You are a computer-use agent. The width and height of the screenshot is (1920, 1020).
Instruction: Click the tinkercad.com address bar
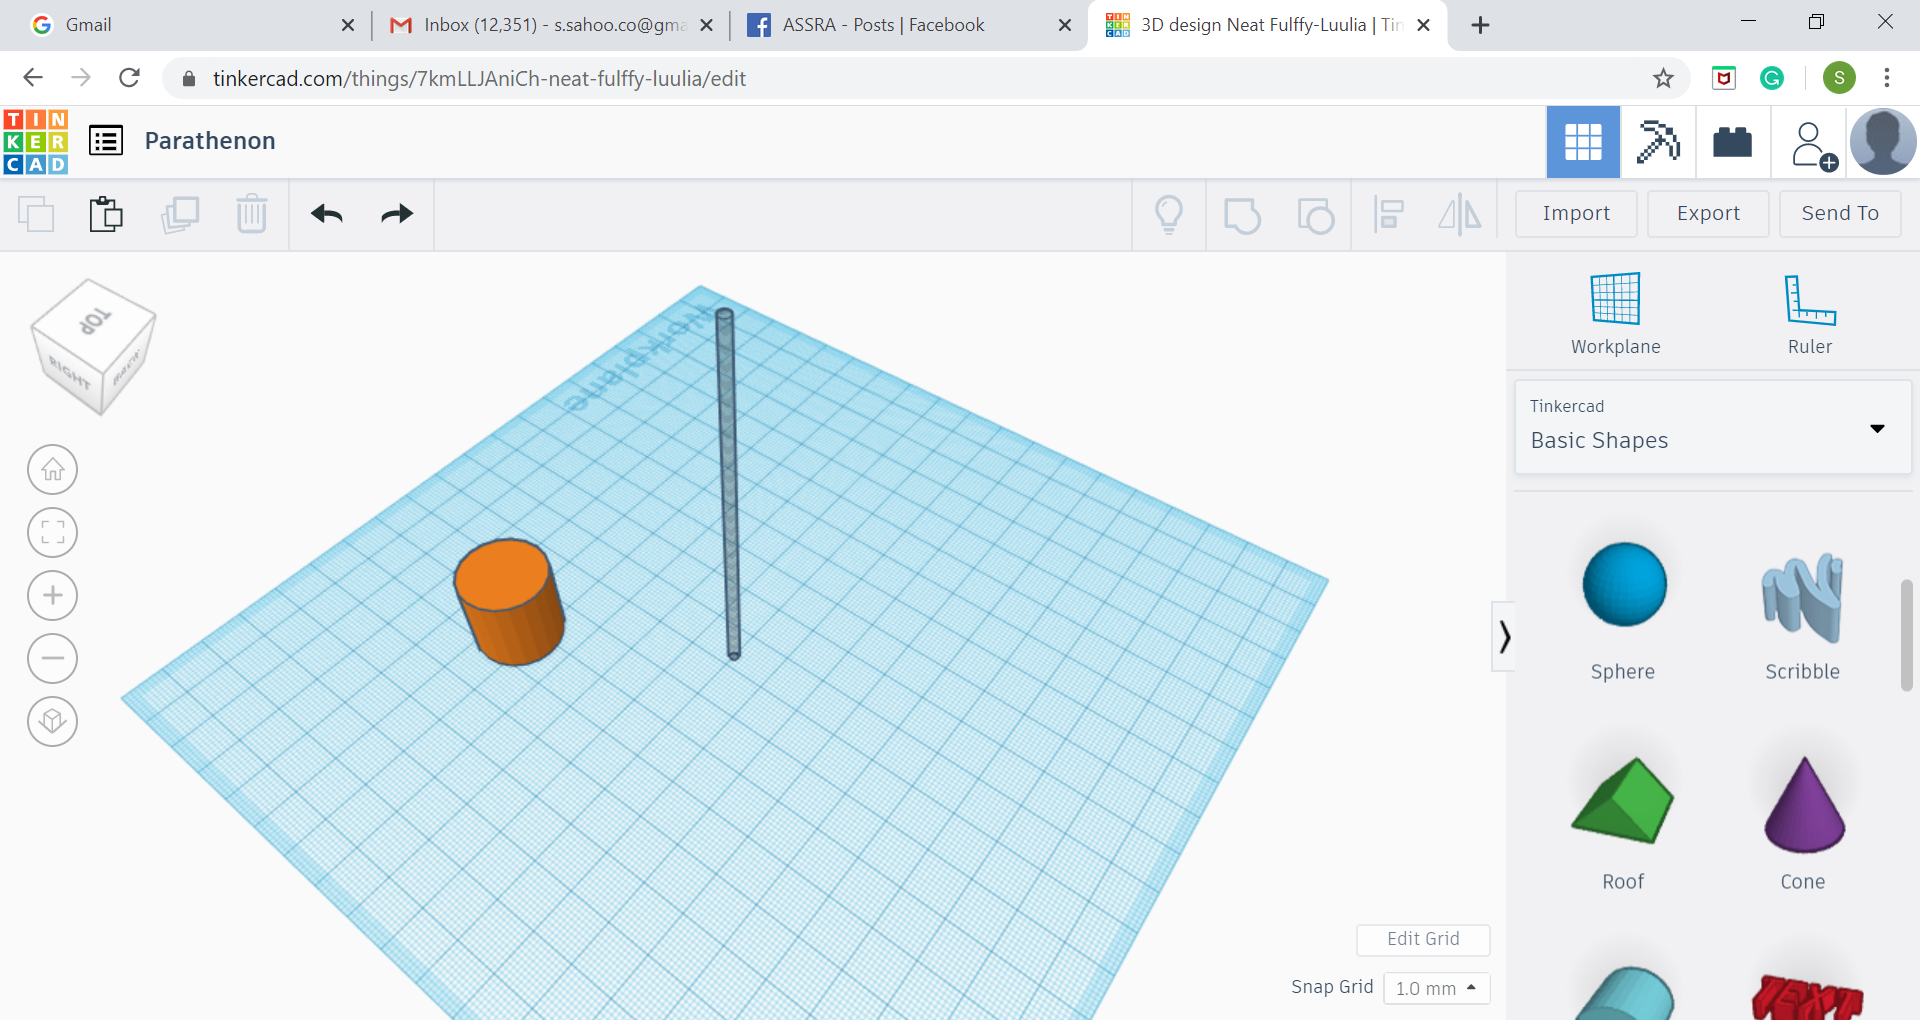(x=925, y=78)
